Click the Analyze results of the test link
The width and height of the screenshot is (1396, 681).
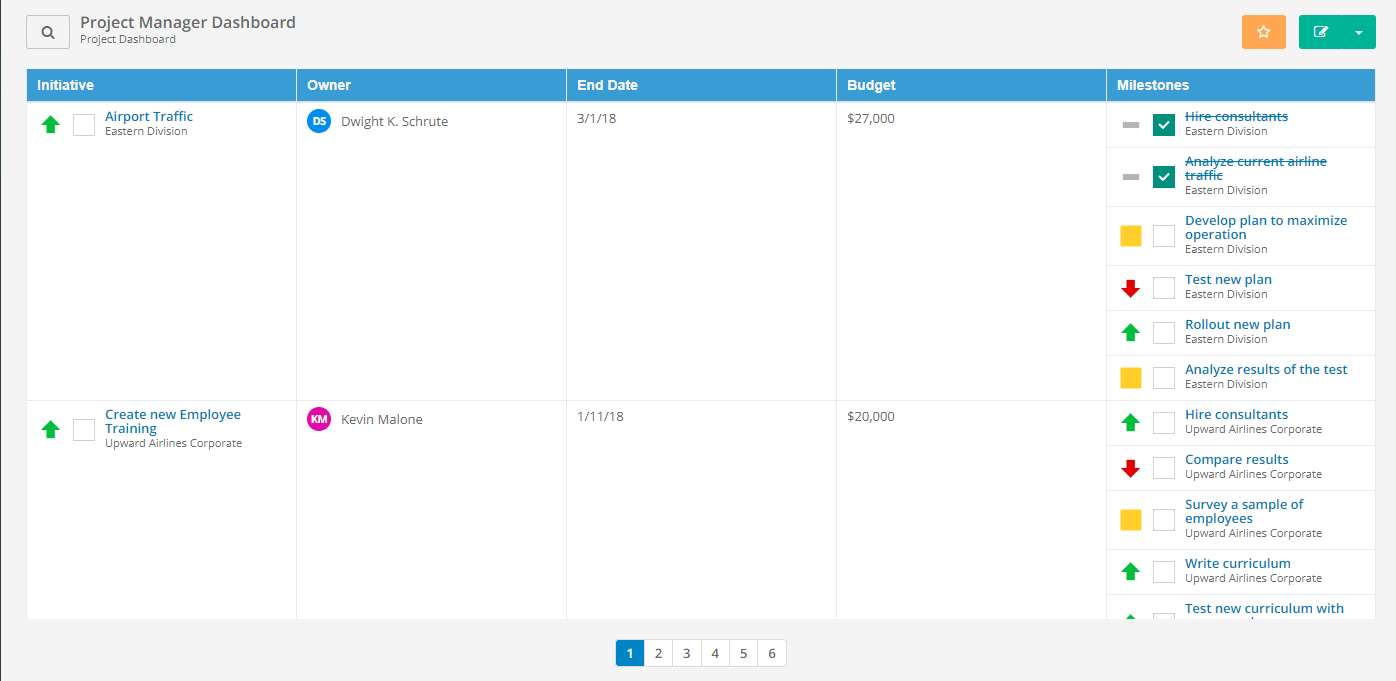pos(1266,369)
